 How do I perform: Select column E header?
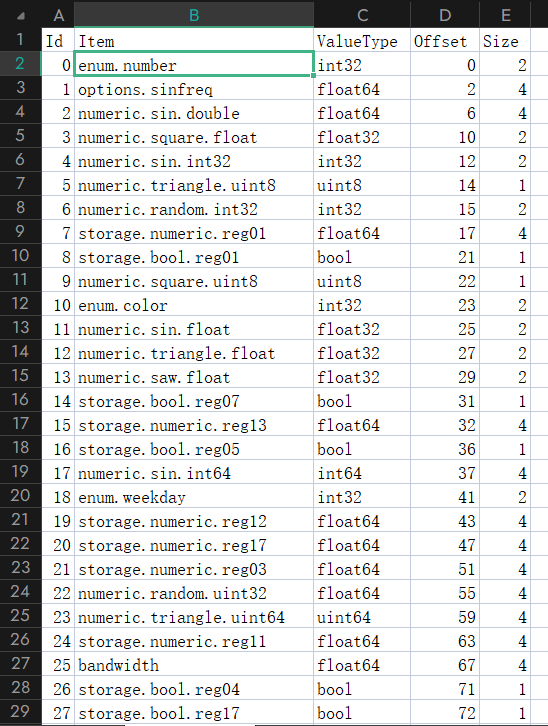[505, 14]
